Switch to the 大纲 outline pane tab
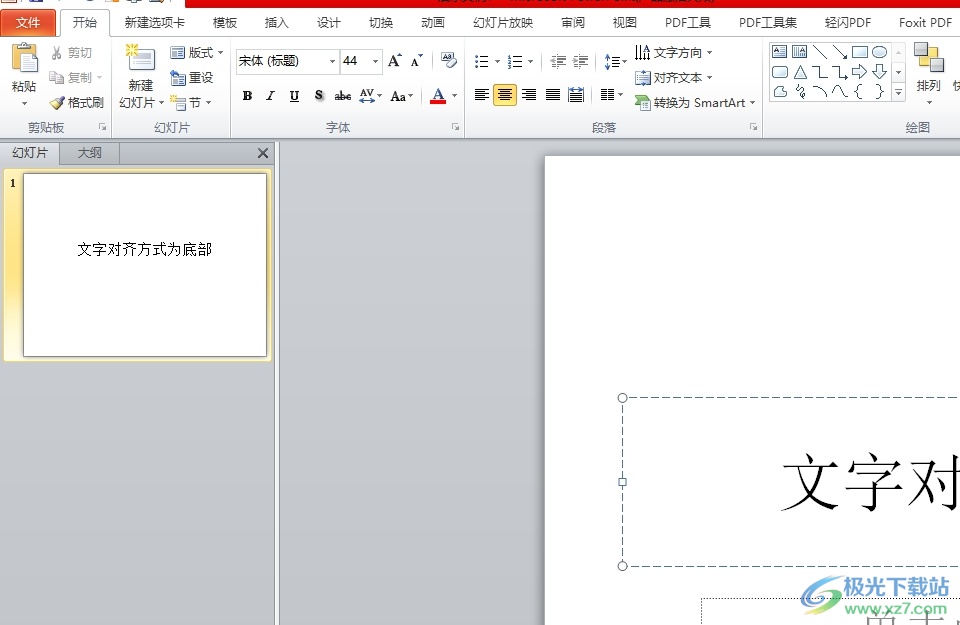The width and height of the screenshot is (960, 625). (89, 153)
